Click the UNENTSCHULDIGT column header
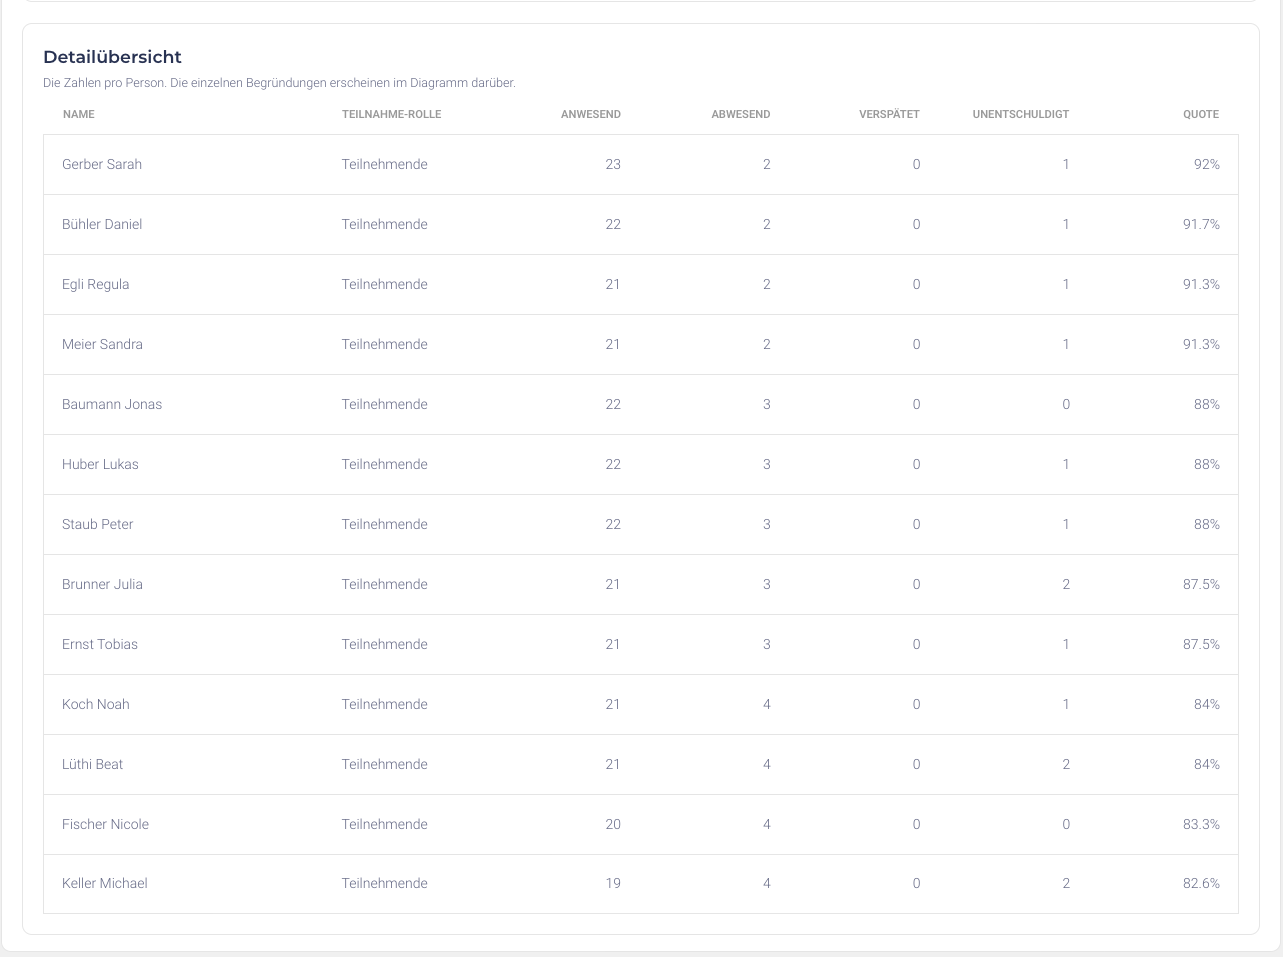This screenshot has width=1283, height=957. point(1020,114)
